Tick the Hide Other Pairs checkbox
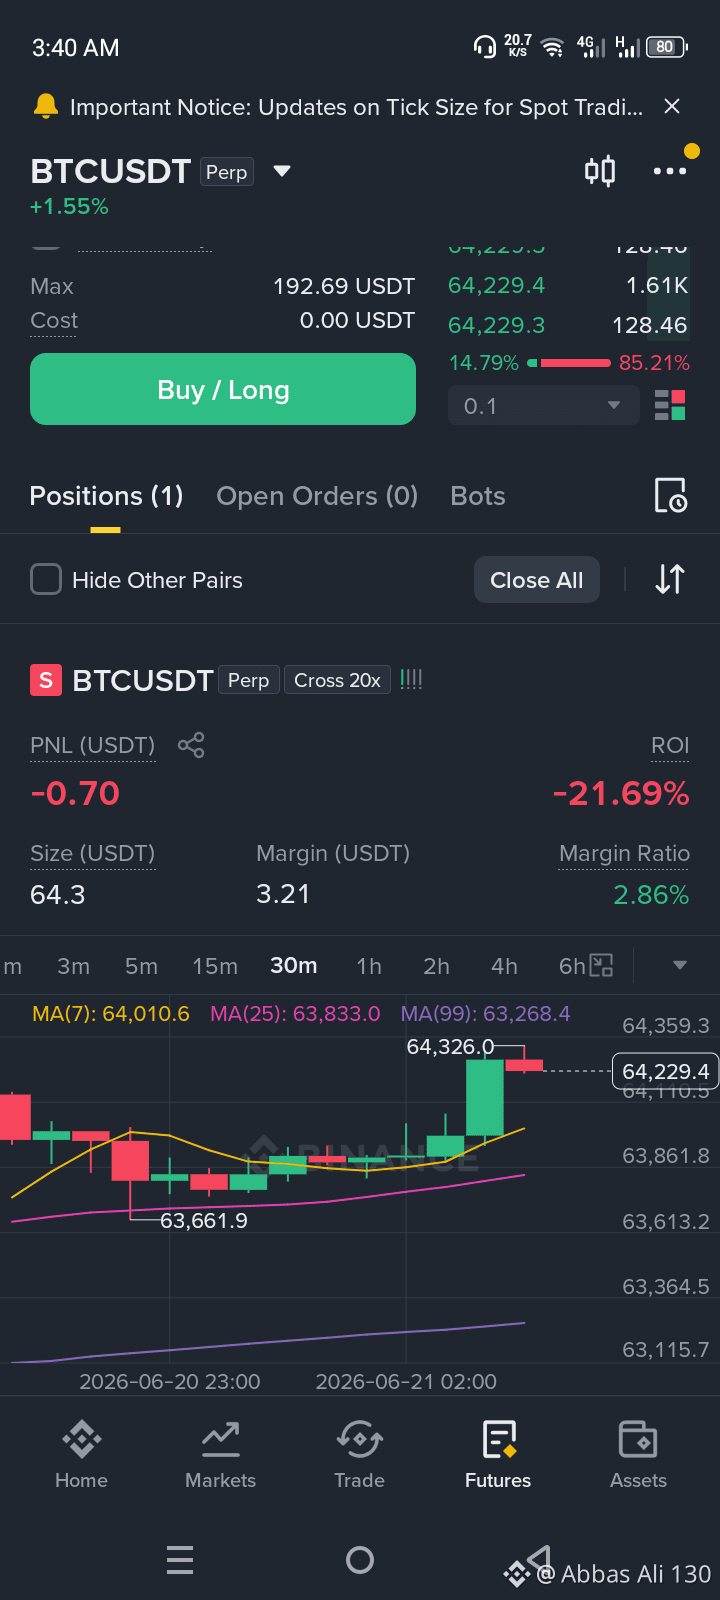The width and height of the screenshot is (720, 1600). coord(46,579)
